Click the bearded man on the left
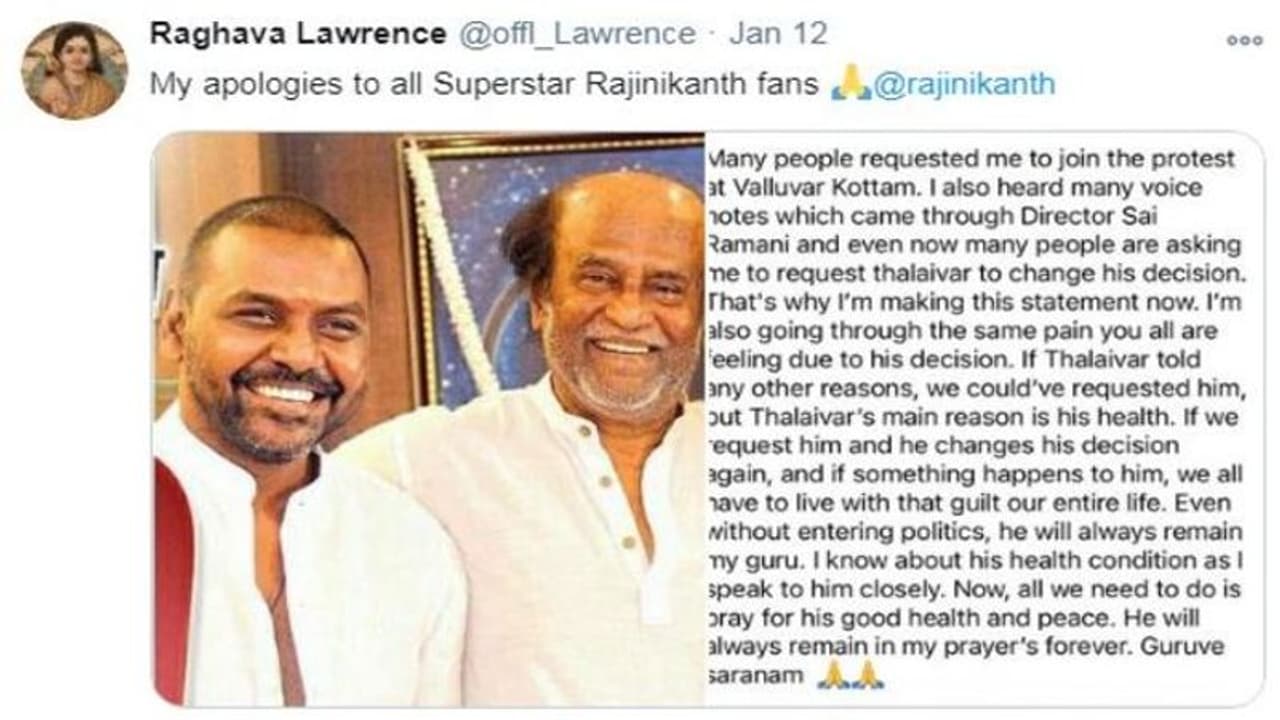This screenshot has height=720, width=1280. coord(290,440)
